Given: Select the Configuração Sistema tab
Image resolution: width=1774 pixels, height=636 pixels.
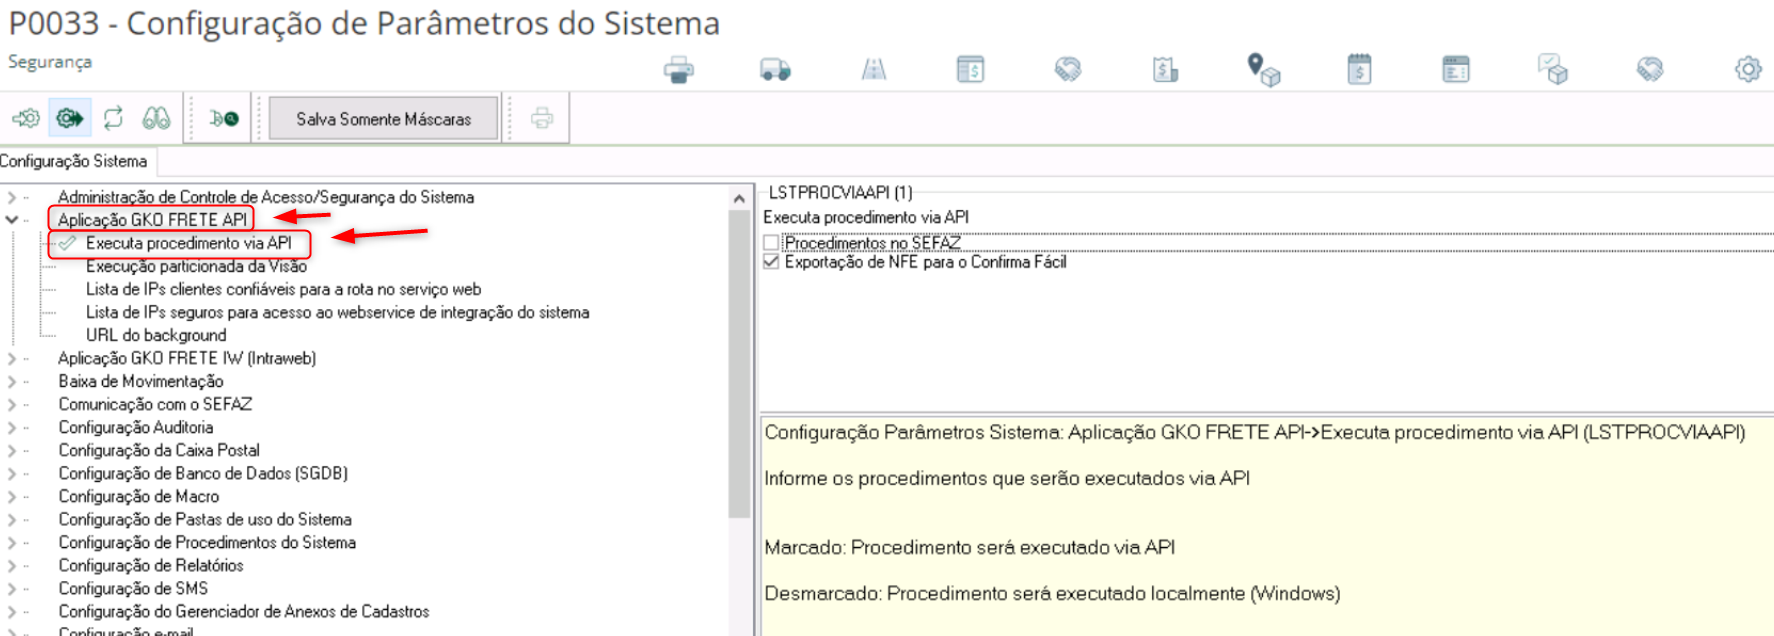Looking at the screenshot, I should pos(74,161).
